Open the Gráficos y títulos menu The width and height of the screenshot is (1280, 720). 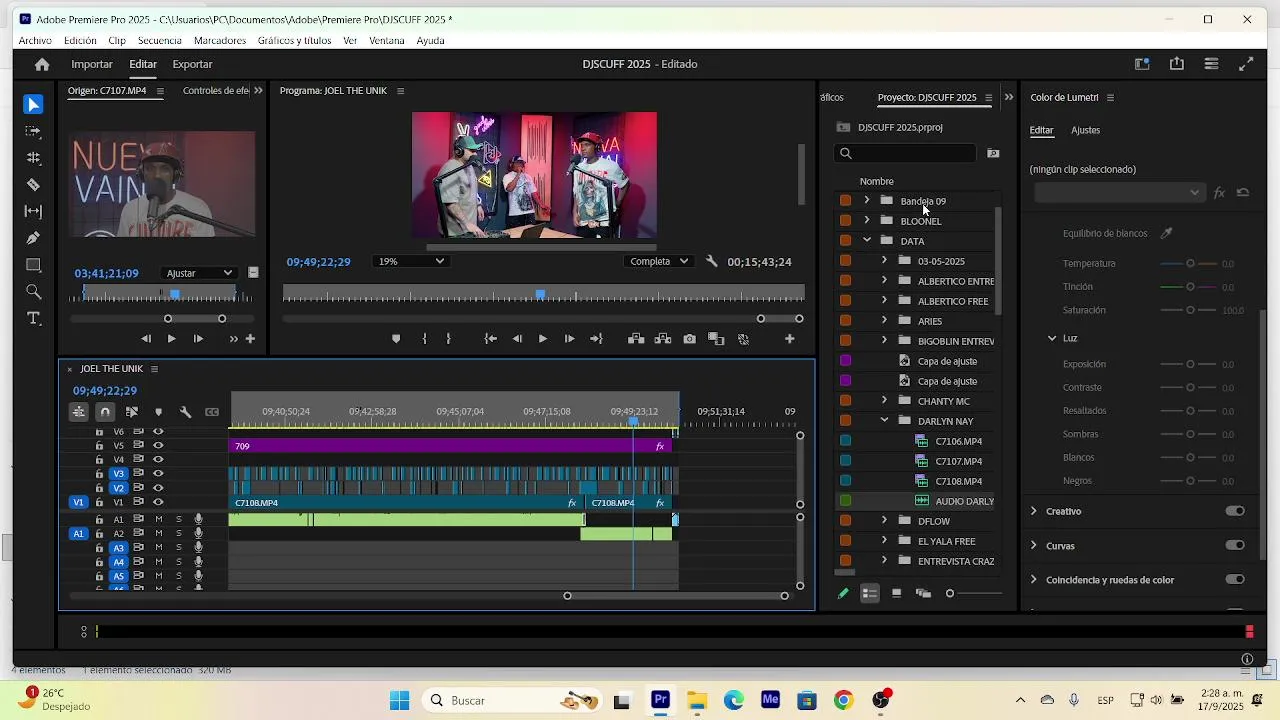[294, 41]
